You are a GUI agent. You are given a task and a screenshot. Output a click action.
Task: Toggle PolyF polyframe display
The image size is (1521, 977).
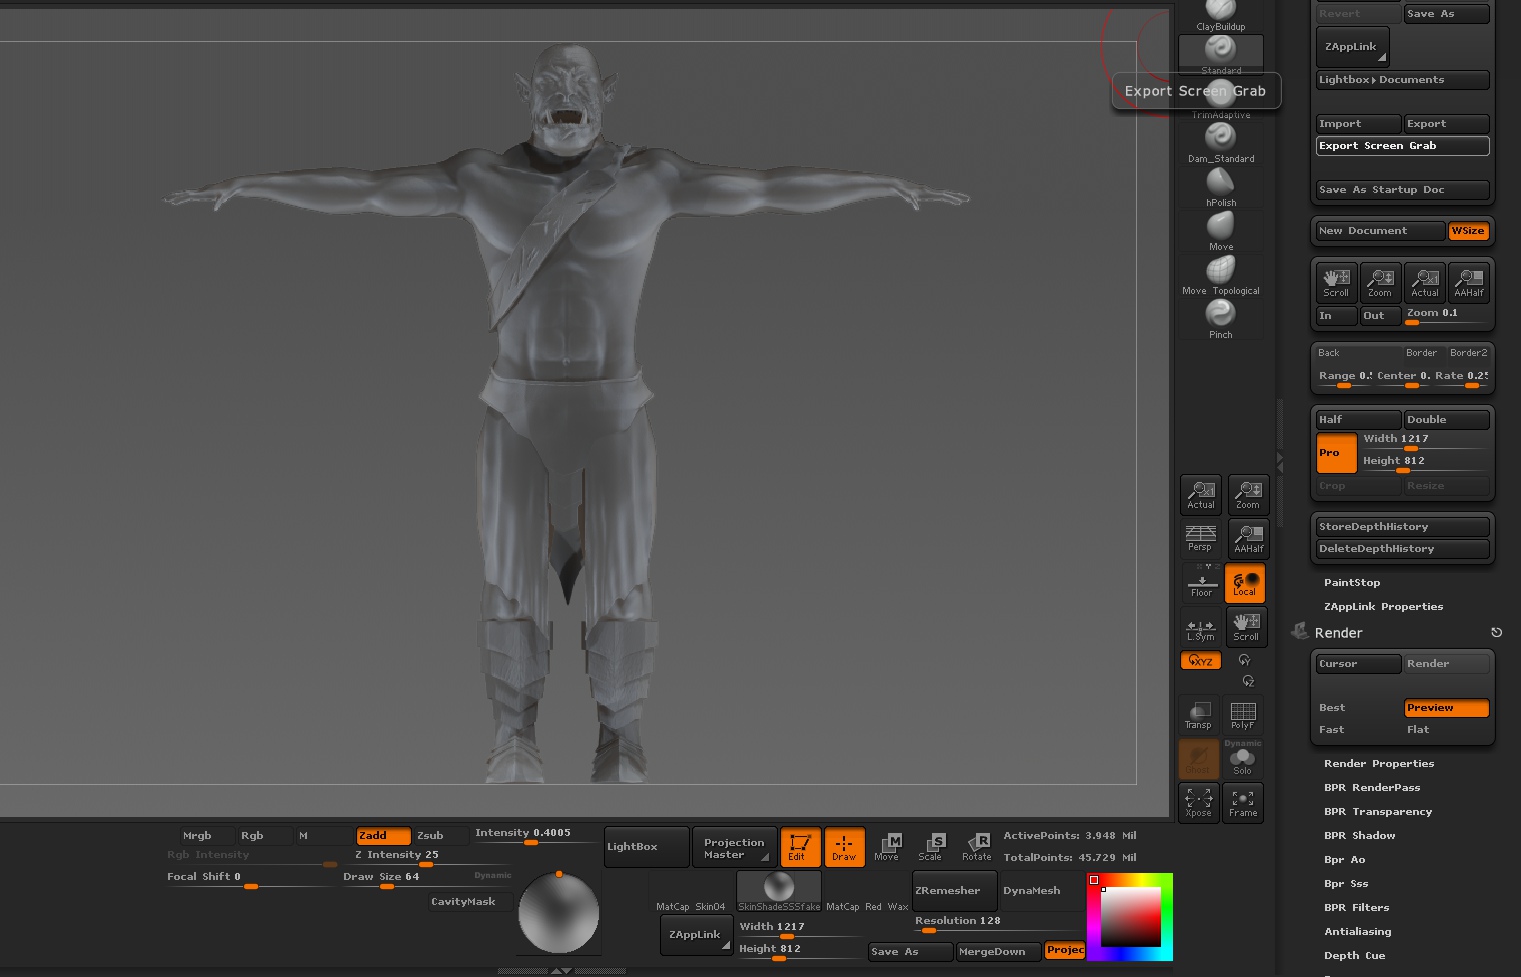coord(1243,714)
